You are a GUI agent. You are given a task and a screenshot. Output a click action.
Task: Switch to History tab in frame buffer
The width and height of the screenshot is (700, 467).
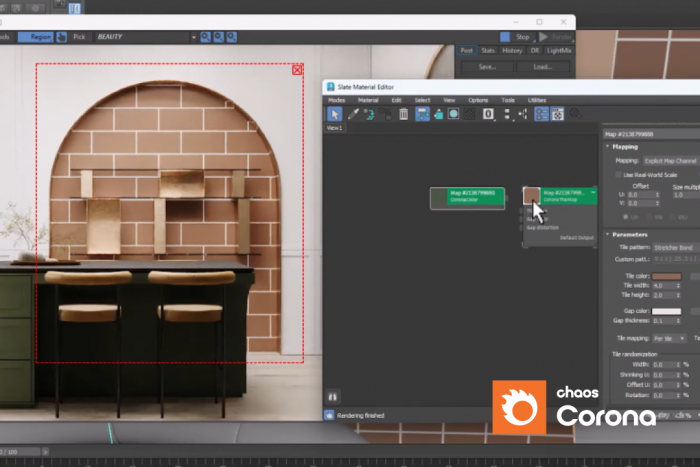point(512,50)
